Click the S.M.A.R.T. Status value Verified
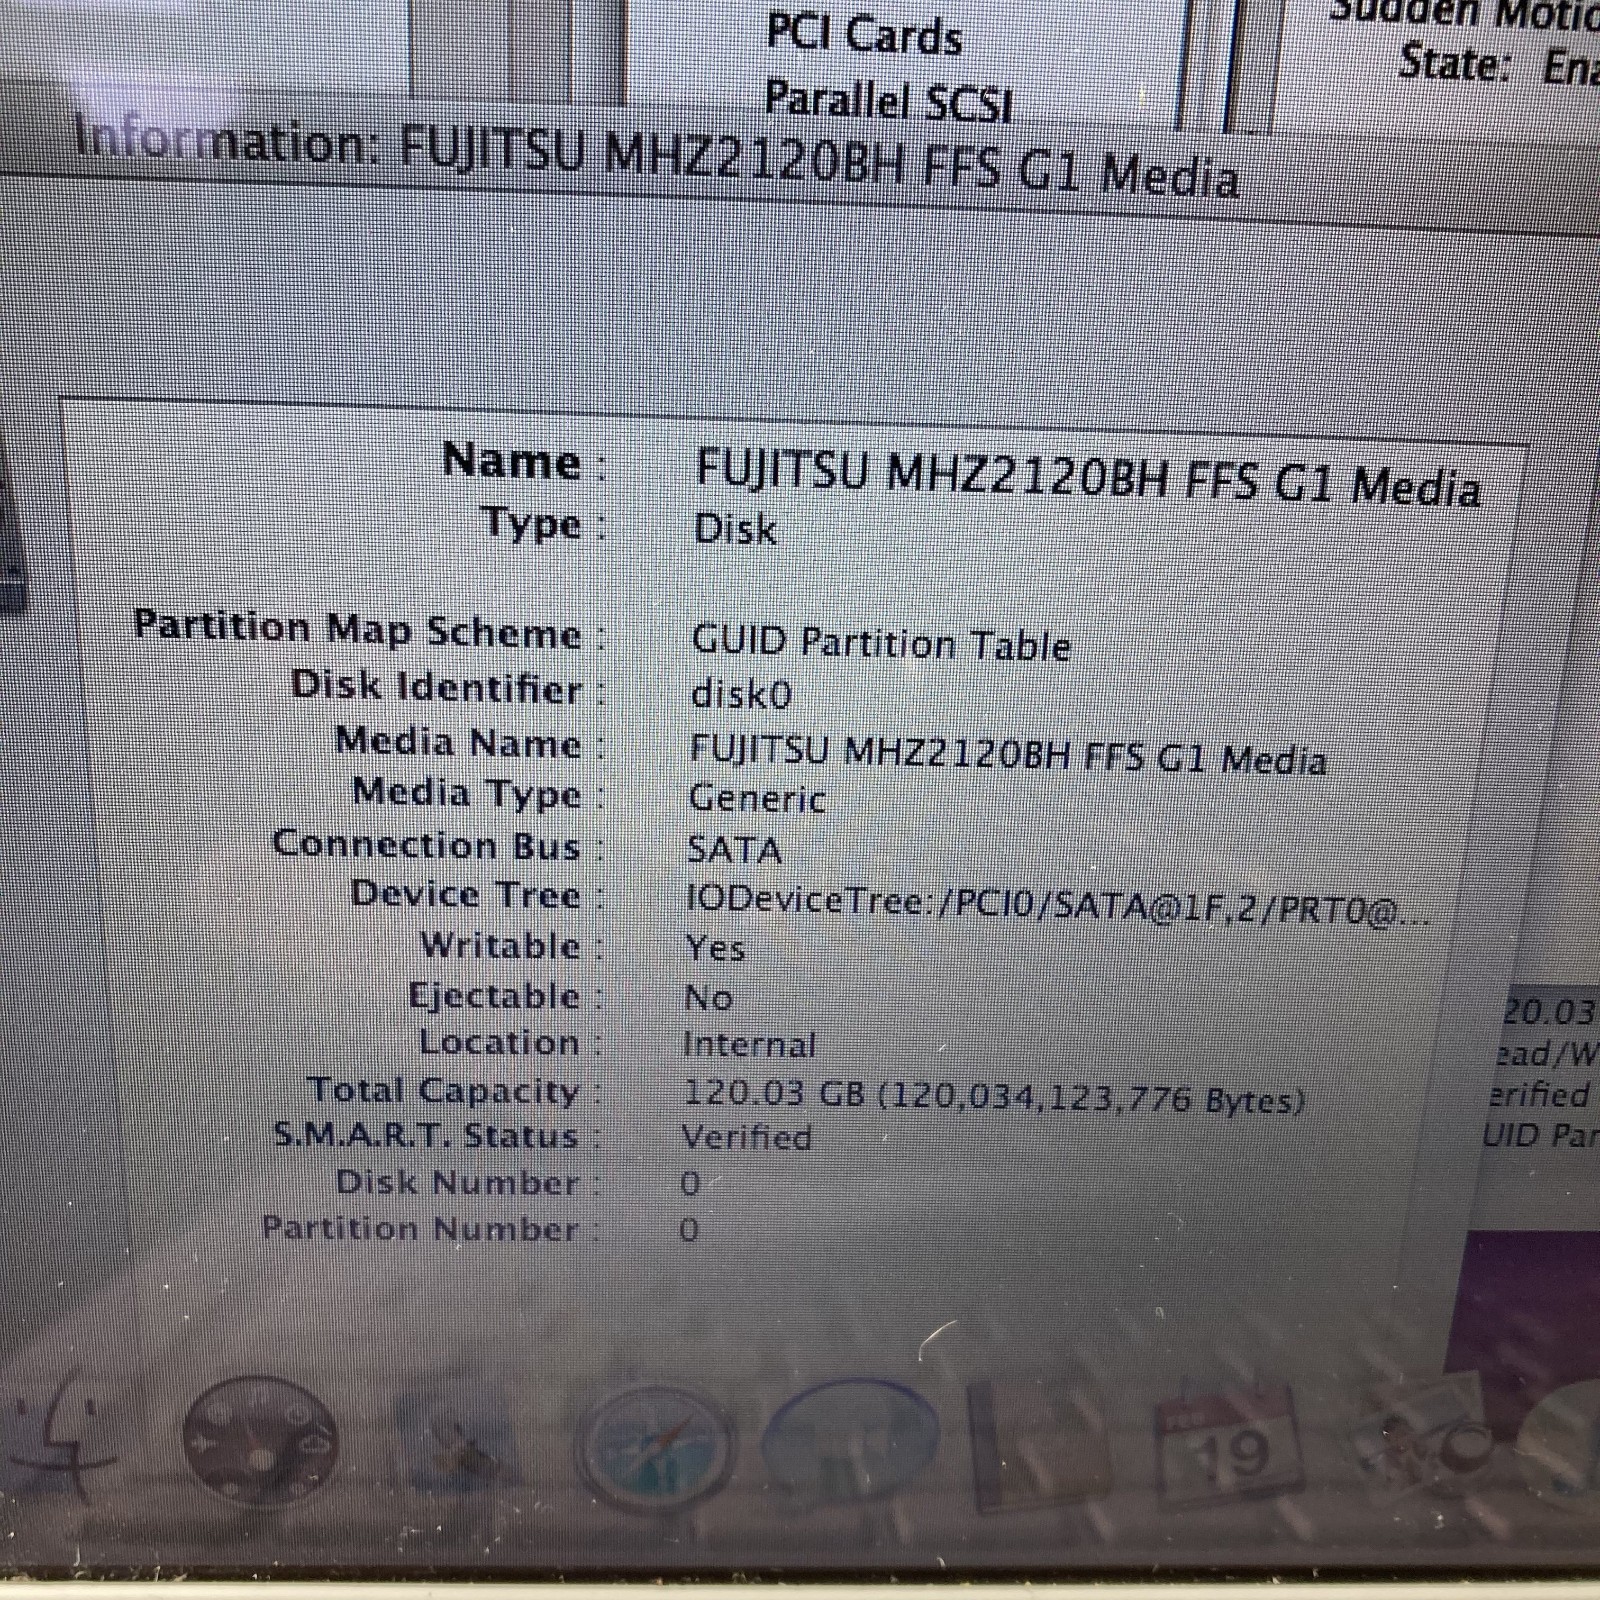Viewport: 1600px width, 1600px height. pos(747,1137)
